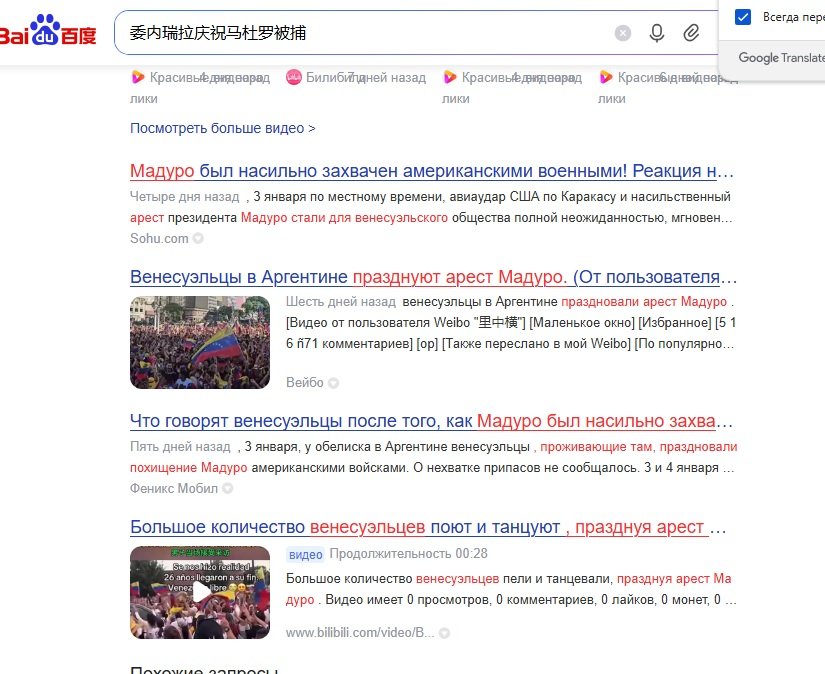Play the bilibili video thumbnail
This screenshot has width=825, height=674.
(200, 592)
